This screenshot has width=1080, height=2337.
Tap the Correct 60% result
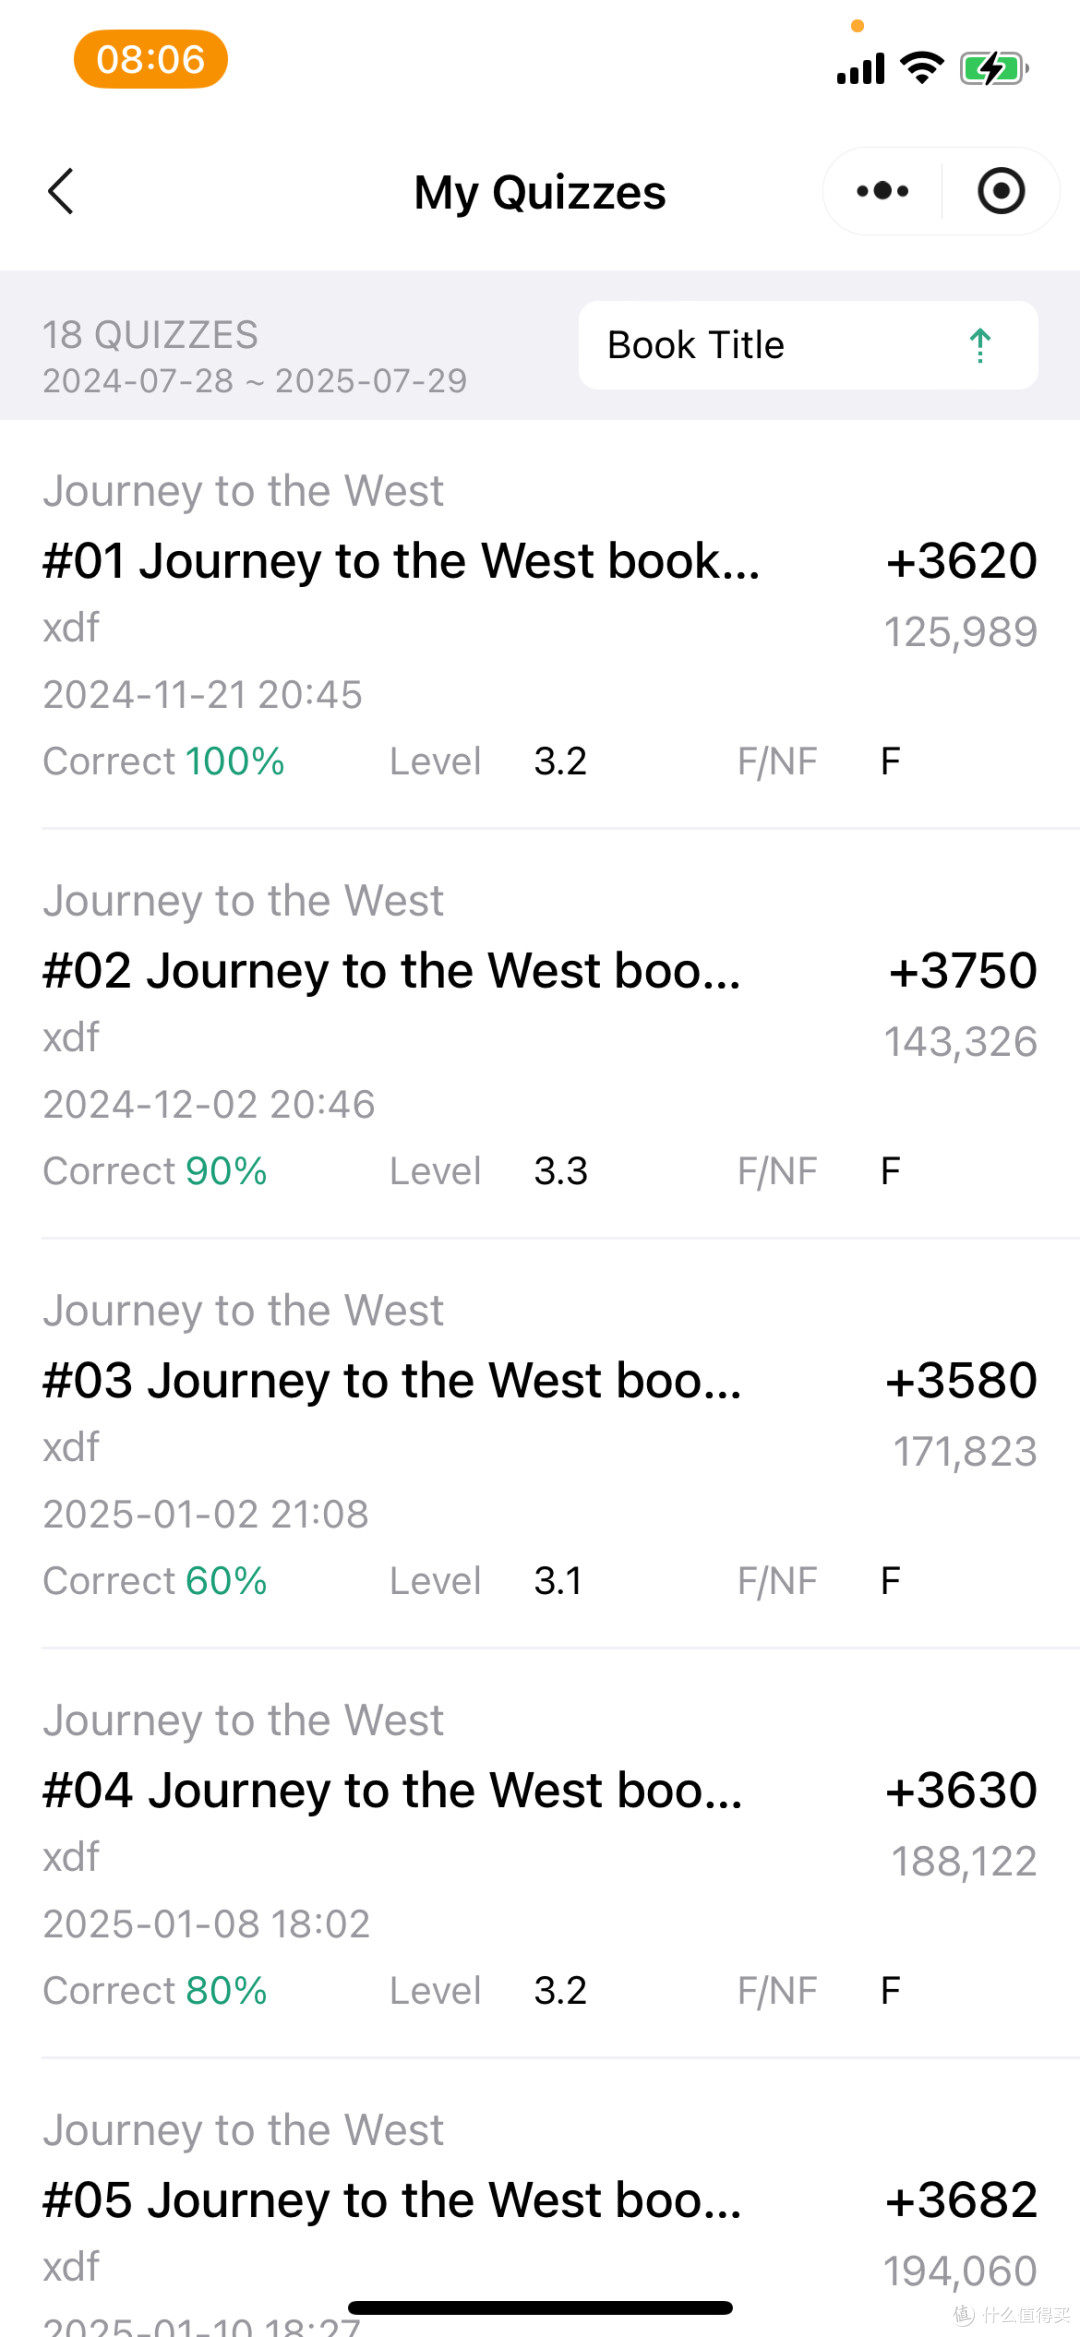[155, 1582]
